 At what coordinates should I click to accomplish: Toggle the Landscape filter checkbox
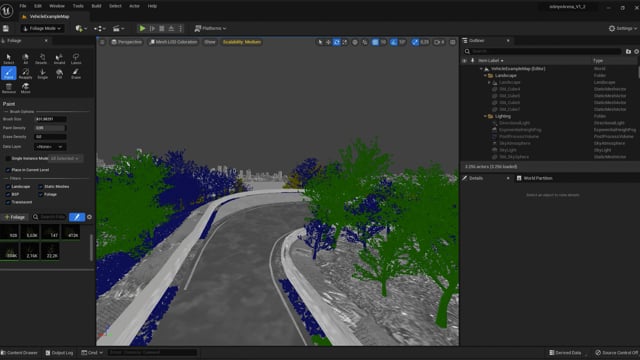8,187
